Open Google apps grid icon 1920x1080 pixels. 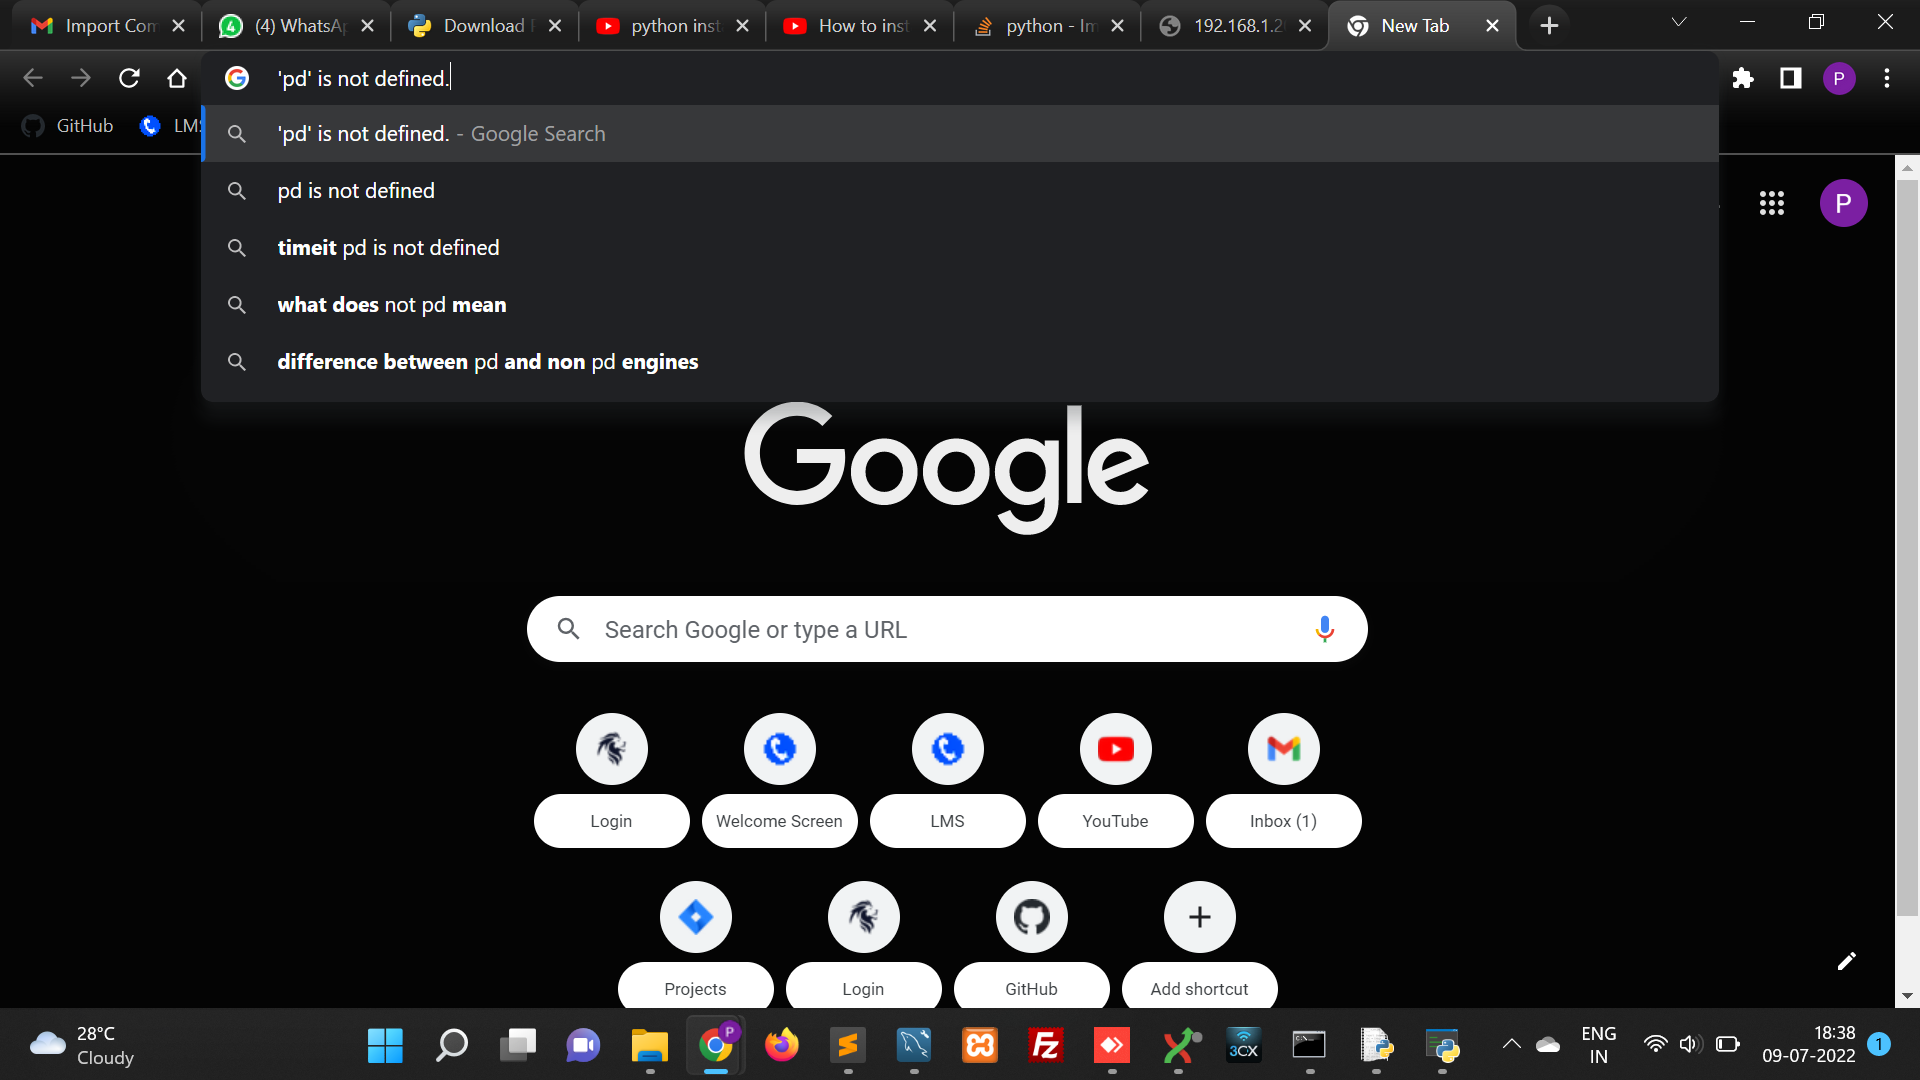tap(1771, 204)
